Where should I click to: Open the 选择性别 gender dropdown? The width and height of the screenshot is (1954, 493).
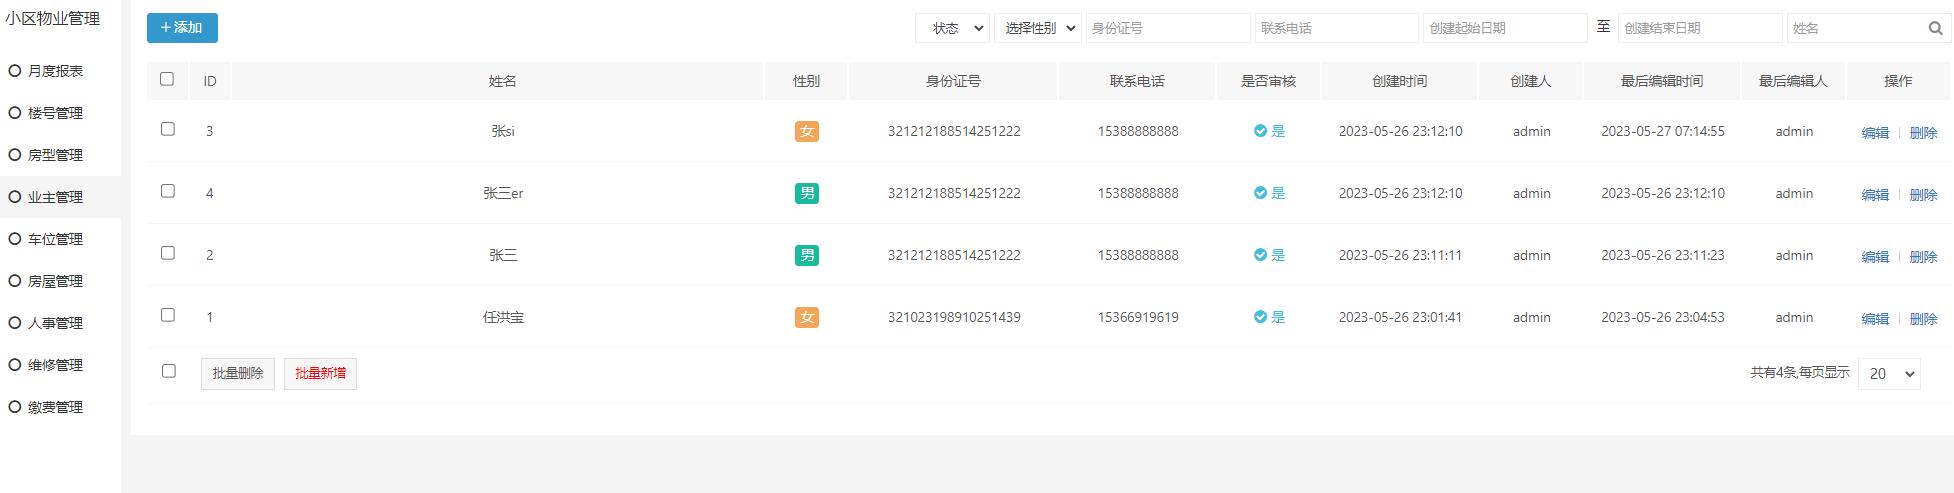(1038, 28)
